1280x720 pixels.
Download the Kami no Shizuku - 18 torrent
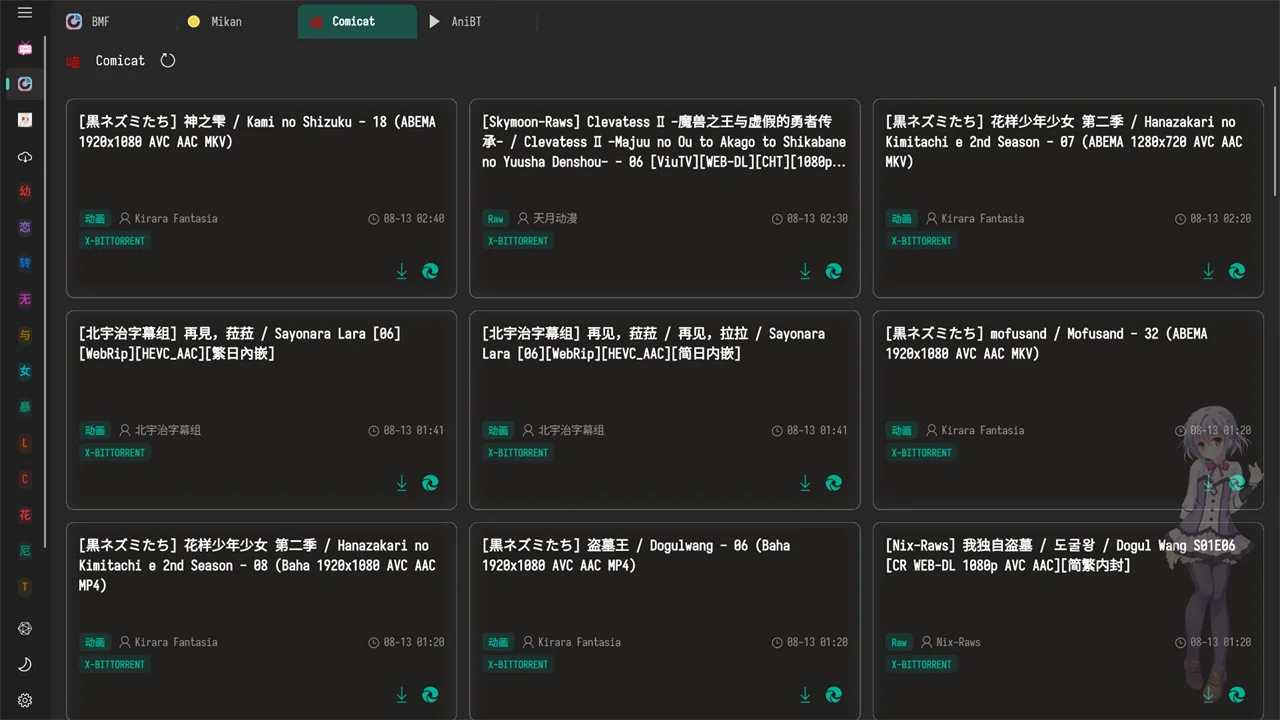402,271
